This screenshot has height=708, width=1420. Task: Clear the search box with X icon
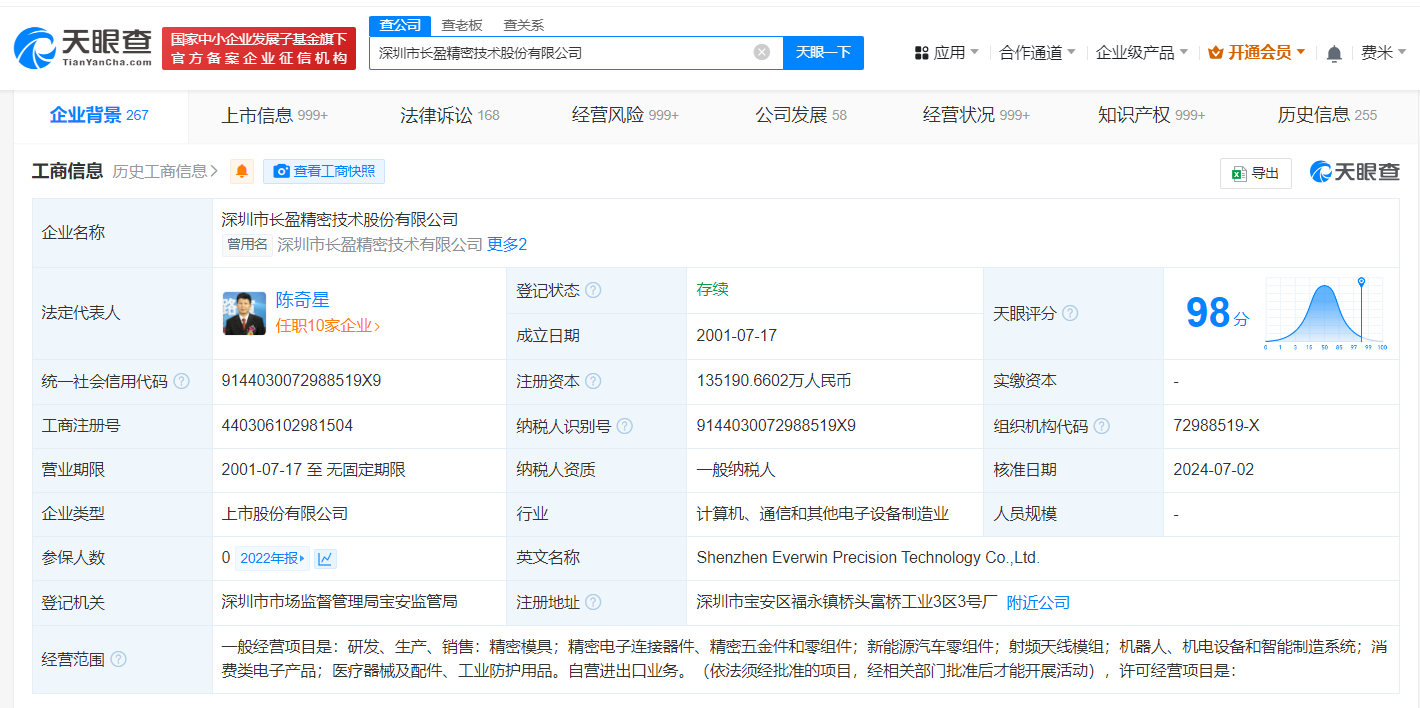tap(762, 53)
